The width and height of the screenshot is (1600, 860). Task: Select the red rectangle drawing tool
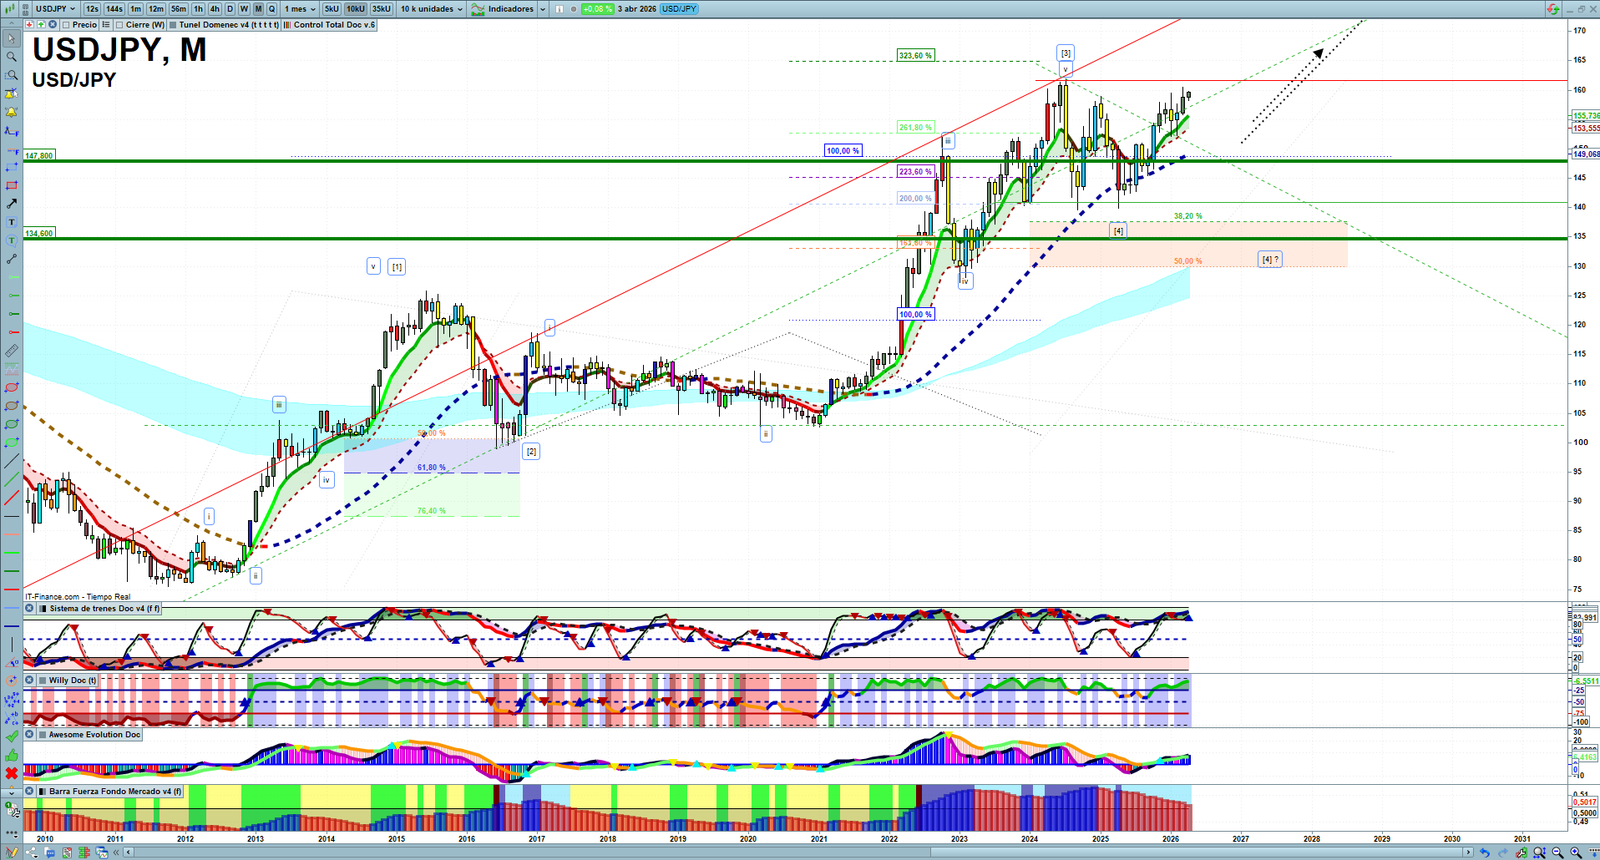(11, 186)
